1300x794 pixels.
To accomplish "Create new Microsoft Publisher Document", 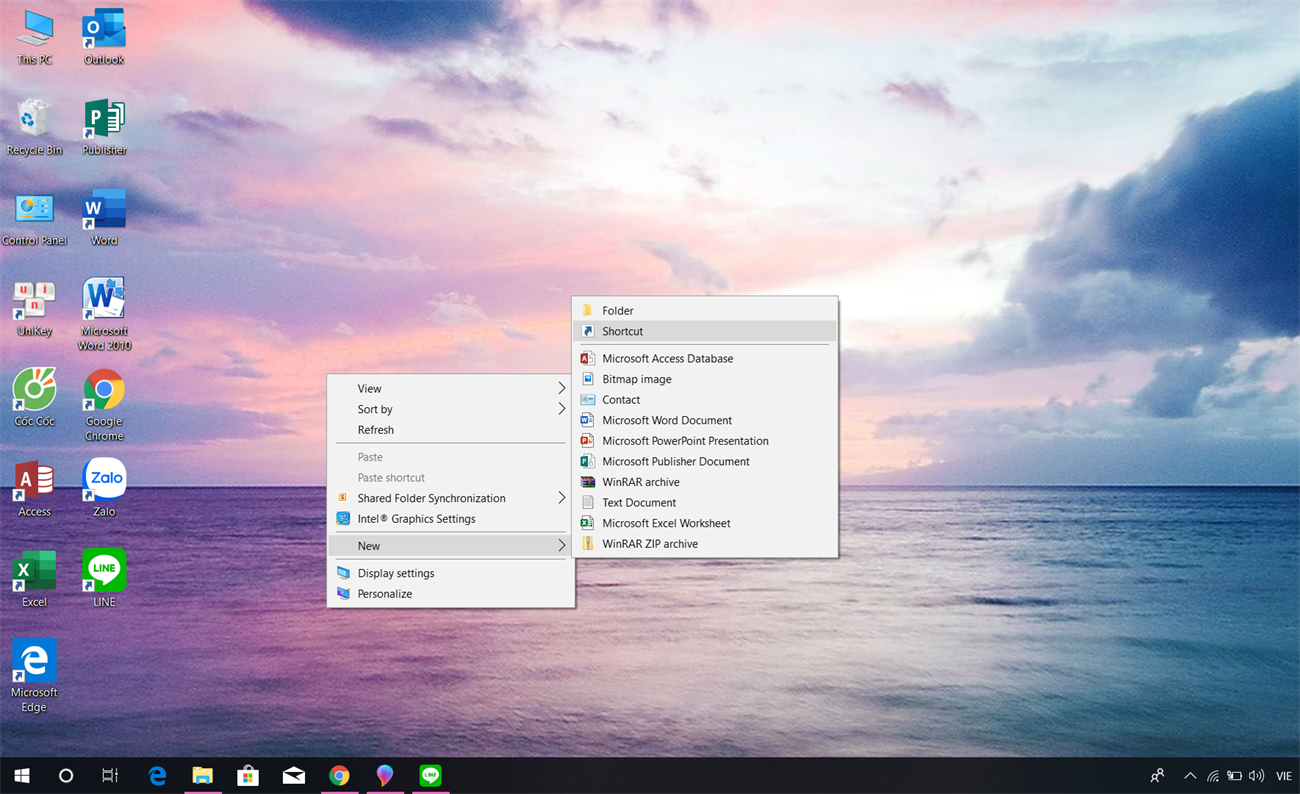I will (x=705, y=461).
